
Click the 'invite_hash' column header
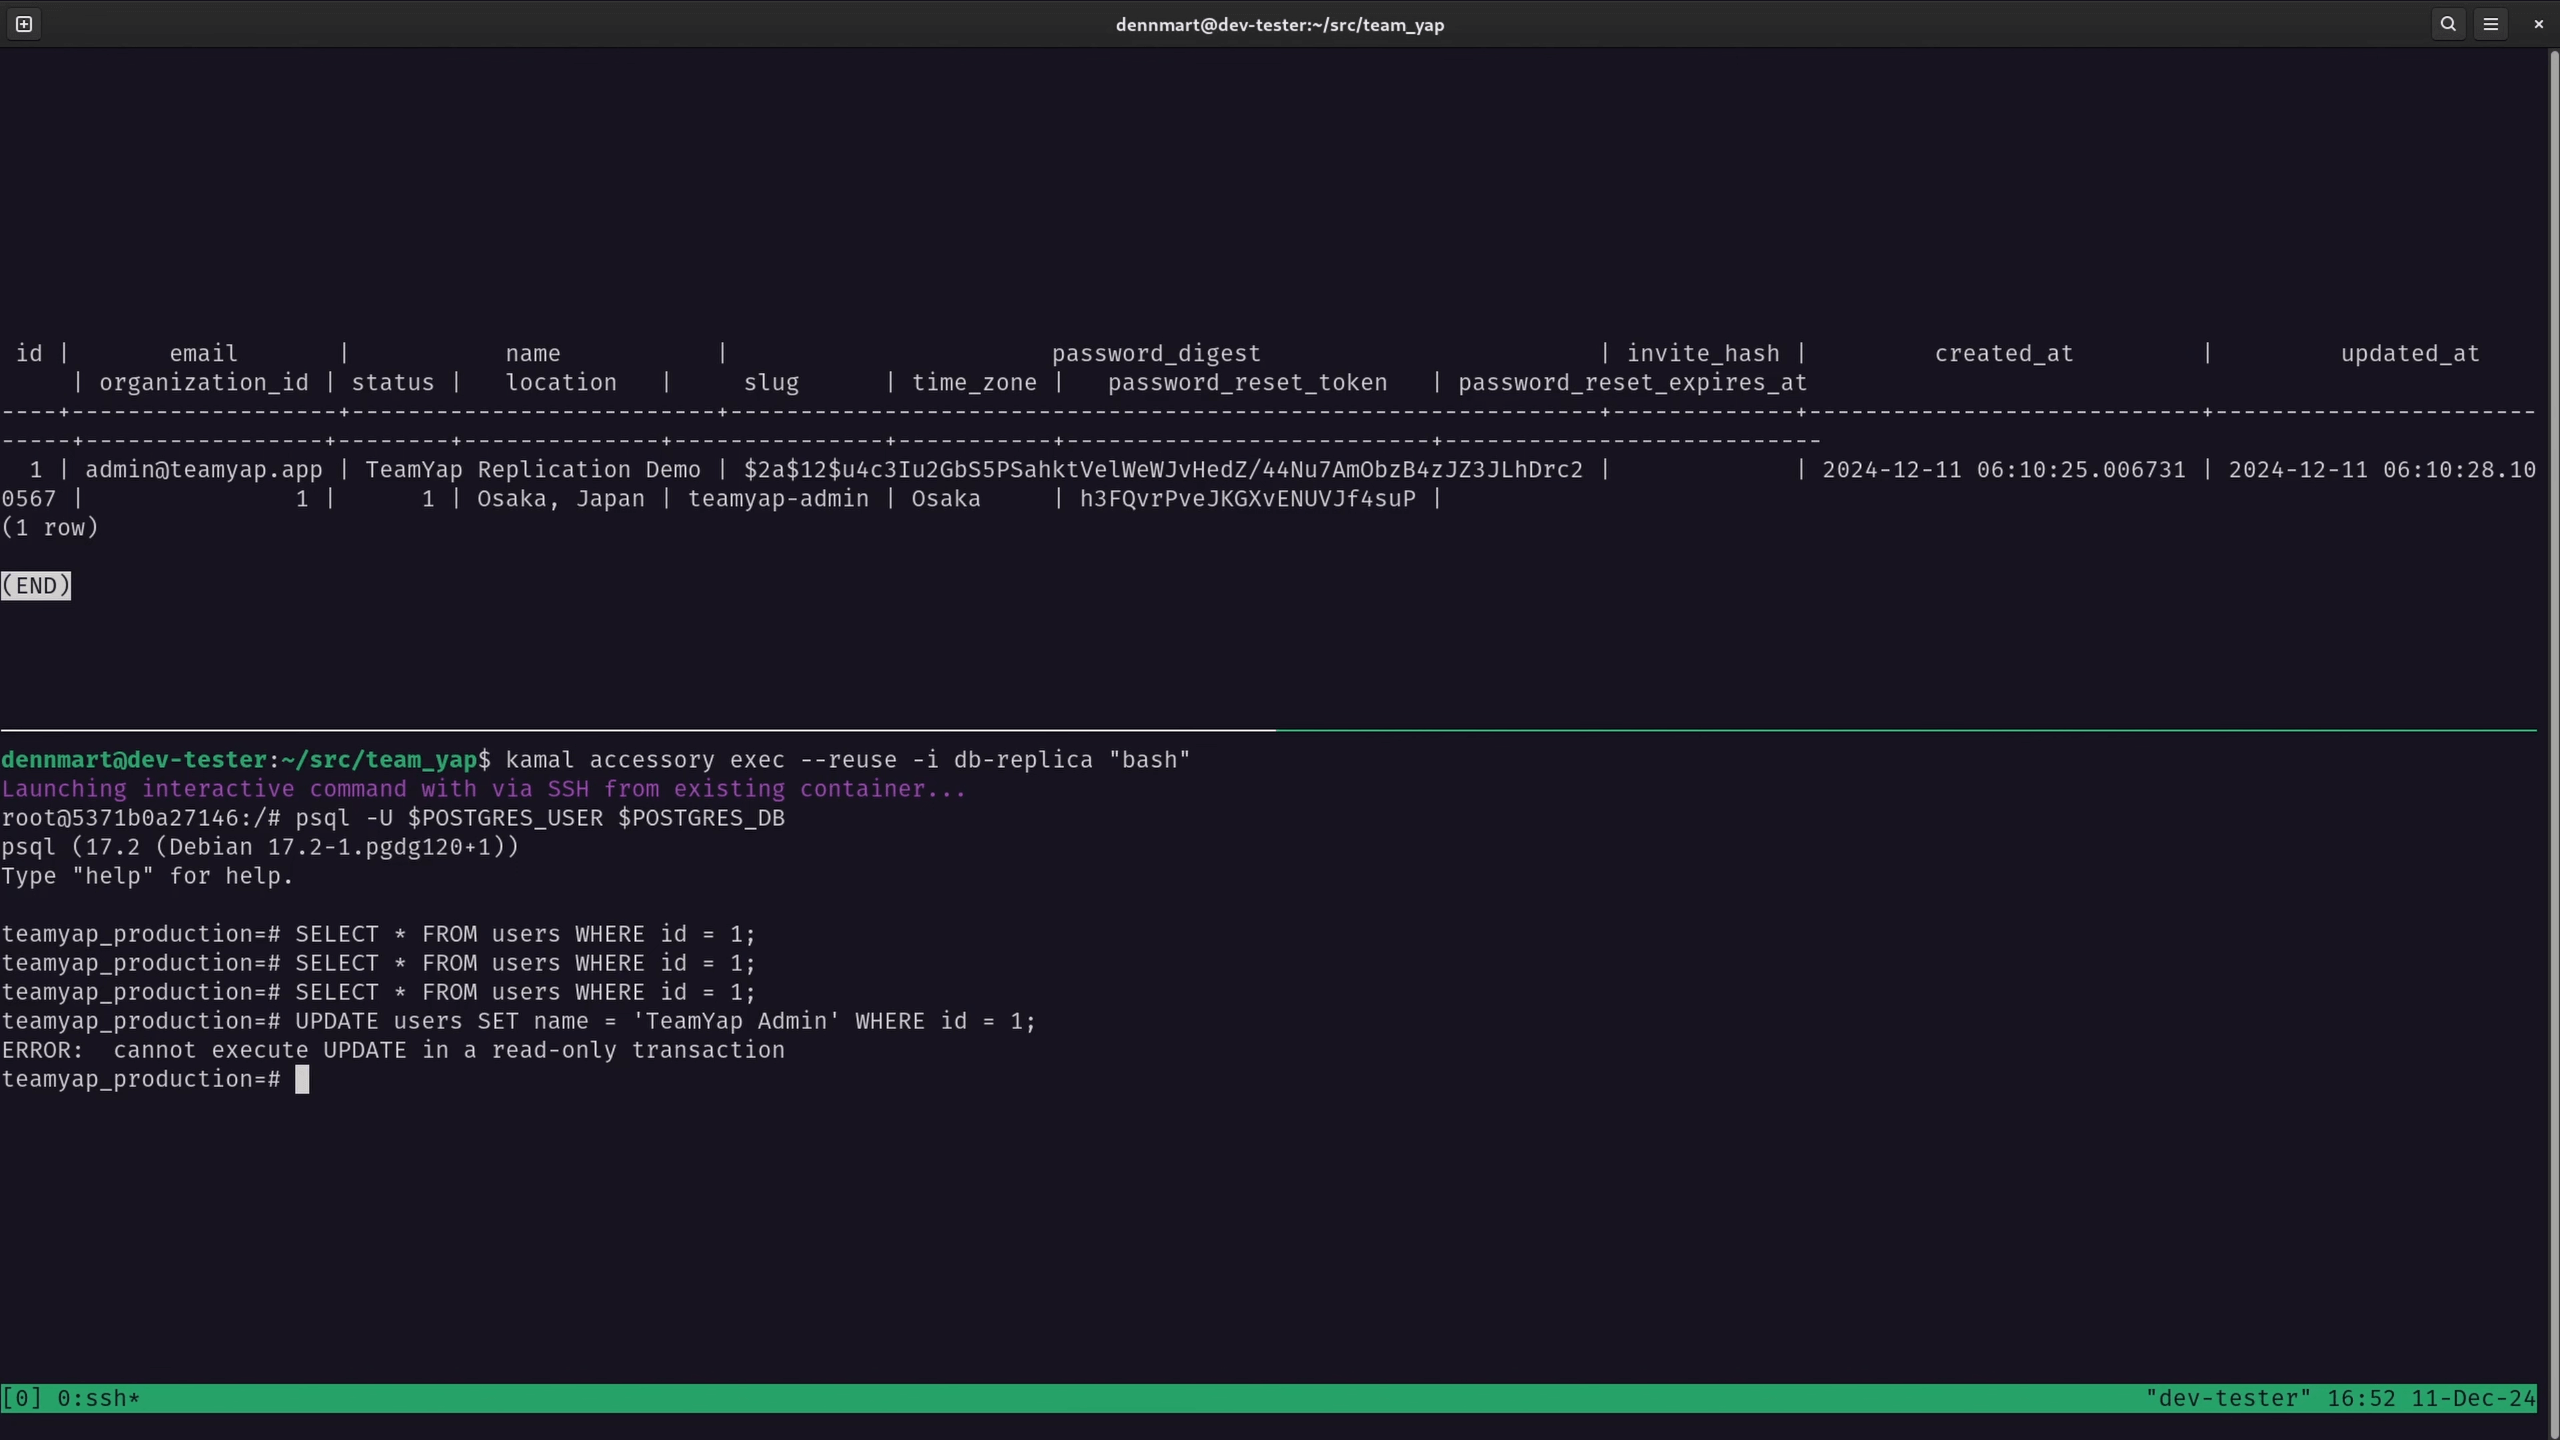click(1703, 354)
